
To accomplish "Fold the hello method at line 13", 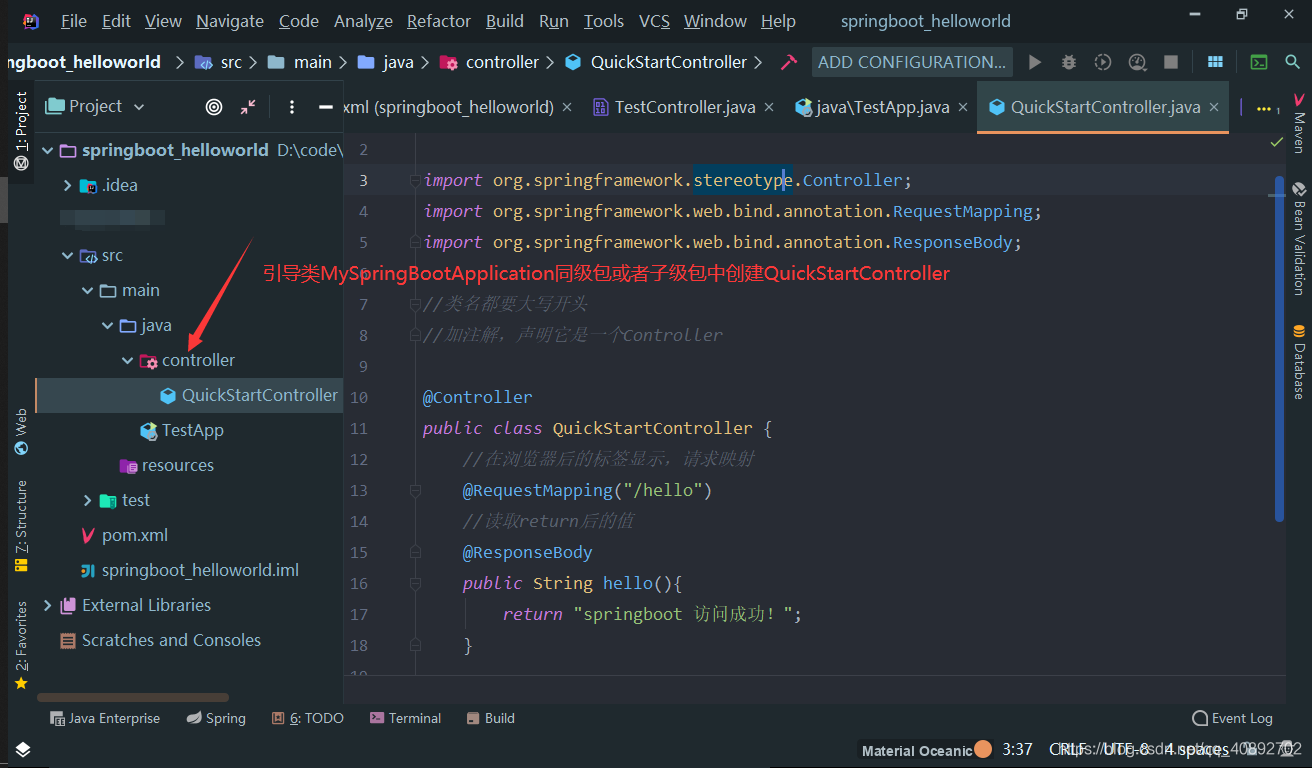I will (414, 491).
